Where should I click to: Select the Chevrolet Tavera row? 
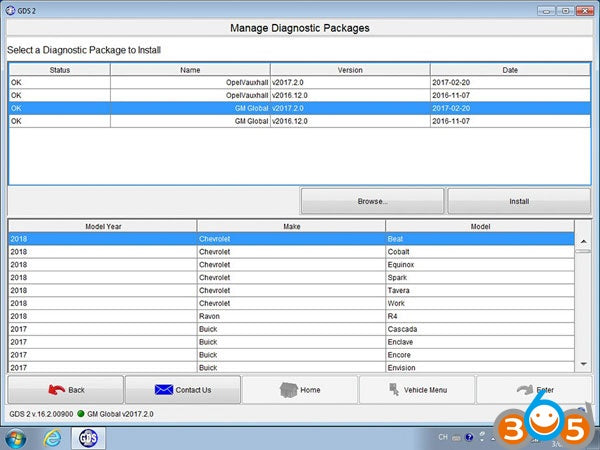pos(291,290)
